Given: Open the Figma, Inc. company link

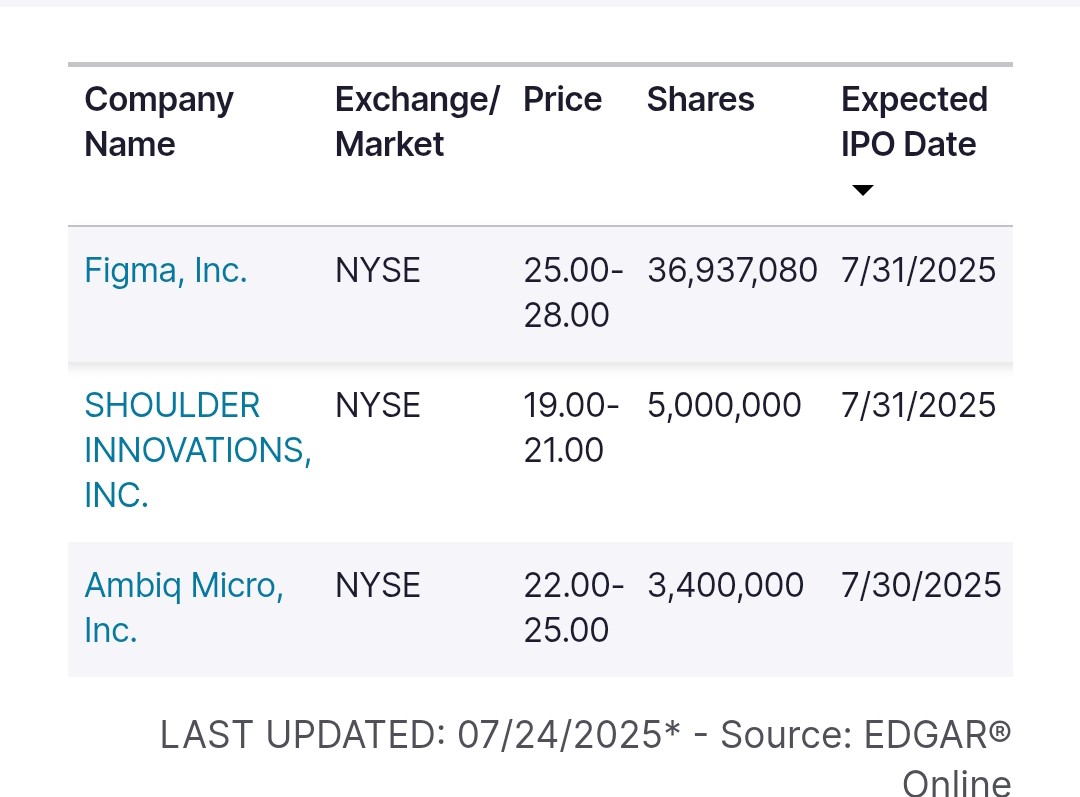Looking at the screenshot, I should coord(165,270).
